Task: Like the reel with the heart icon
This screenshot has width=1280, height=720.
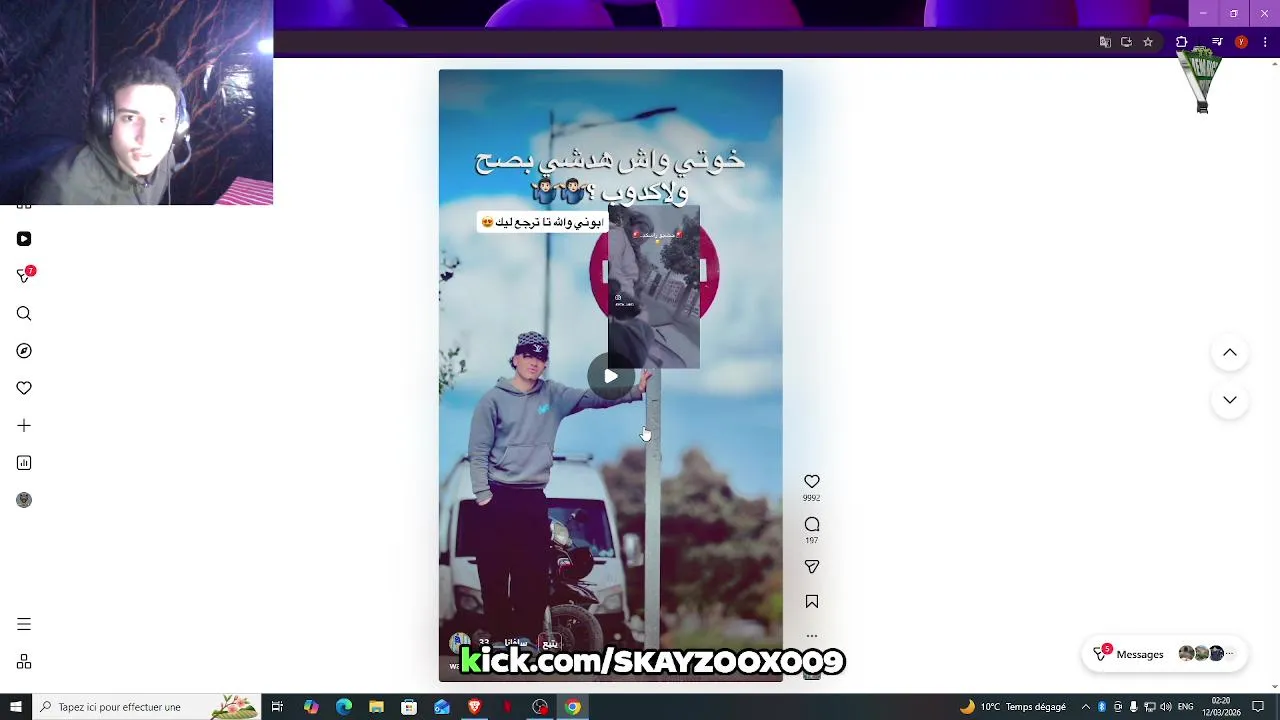Action: pos(812,482)
